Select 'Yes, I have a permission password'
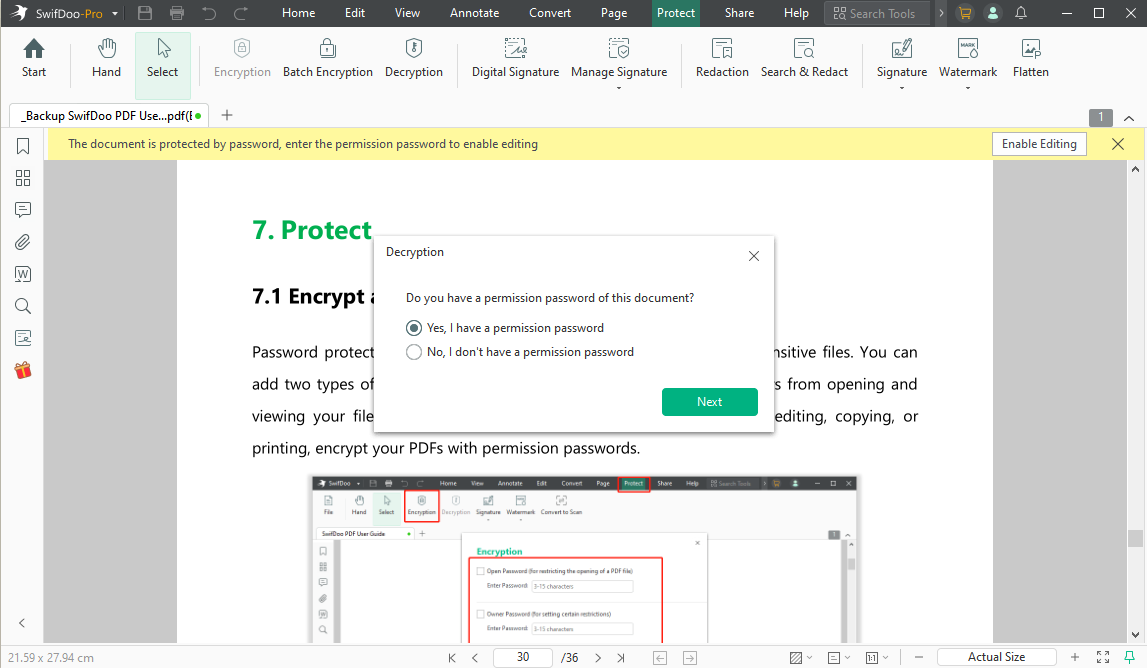Viewport: 1147px width, 668px height. [414, 328]
